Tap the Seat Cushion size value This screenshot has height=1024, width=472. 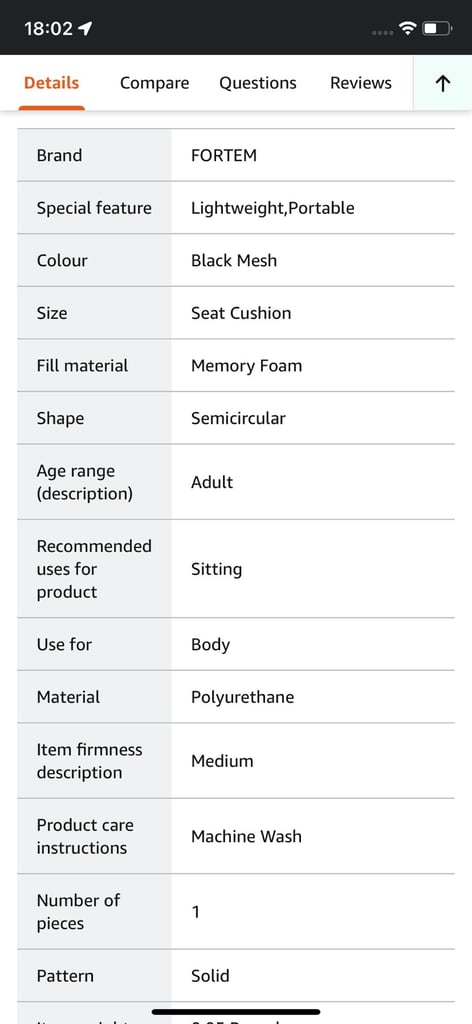[x=241, y=313]
